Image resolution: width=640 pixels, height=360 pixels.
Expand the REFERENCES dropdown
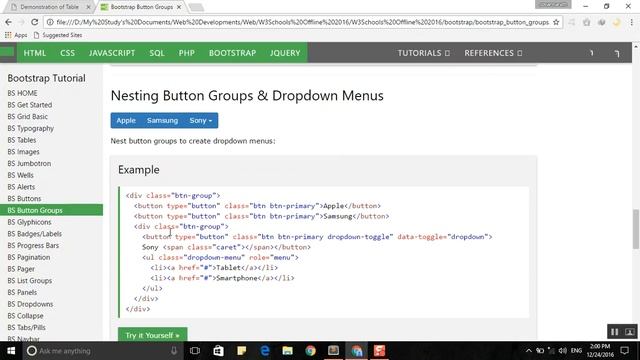click(x=493, y=53)
